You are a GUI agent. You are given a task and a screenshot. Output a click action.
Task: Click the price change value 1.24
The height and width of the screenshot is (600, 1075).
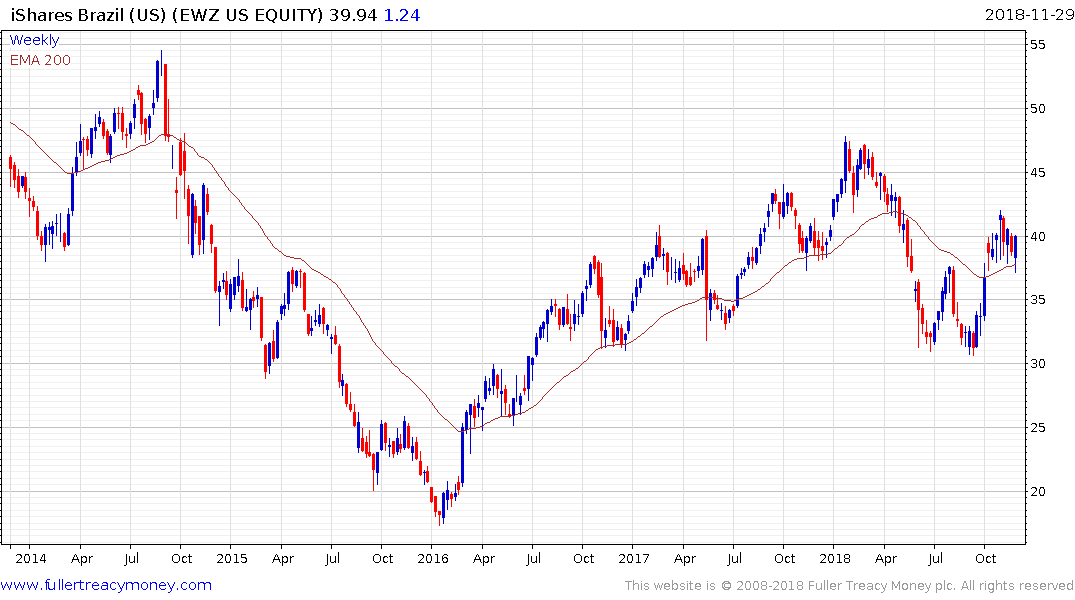pyautogui.click(x=402, y=15)
